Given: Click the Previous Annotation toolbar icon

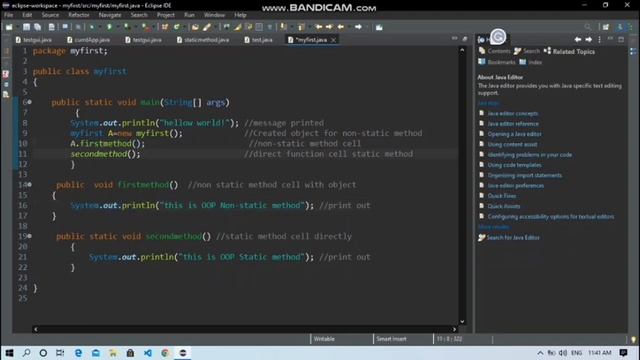Looking at the screenshot, I should click(301, 27).
